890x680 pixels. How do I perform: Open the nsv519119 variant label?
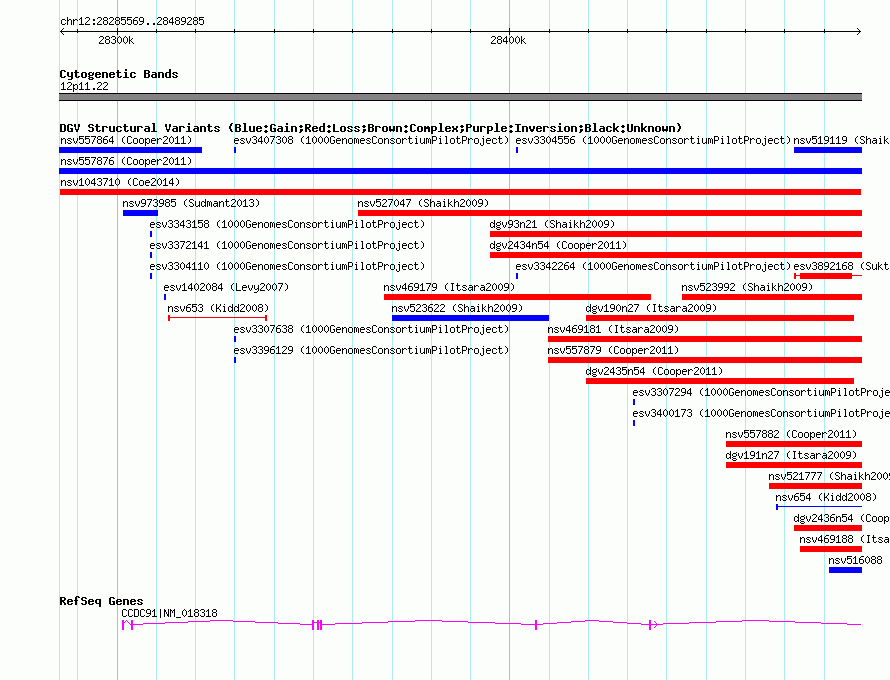pyautogui.click(x=841, y=140)
